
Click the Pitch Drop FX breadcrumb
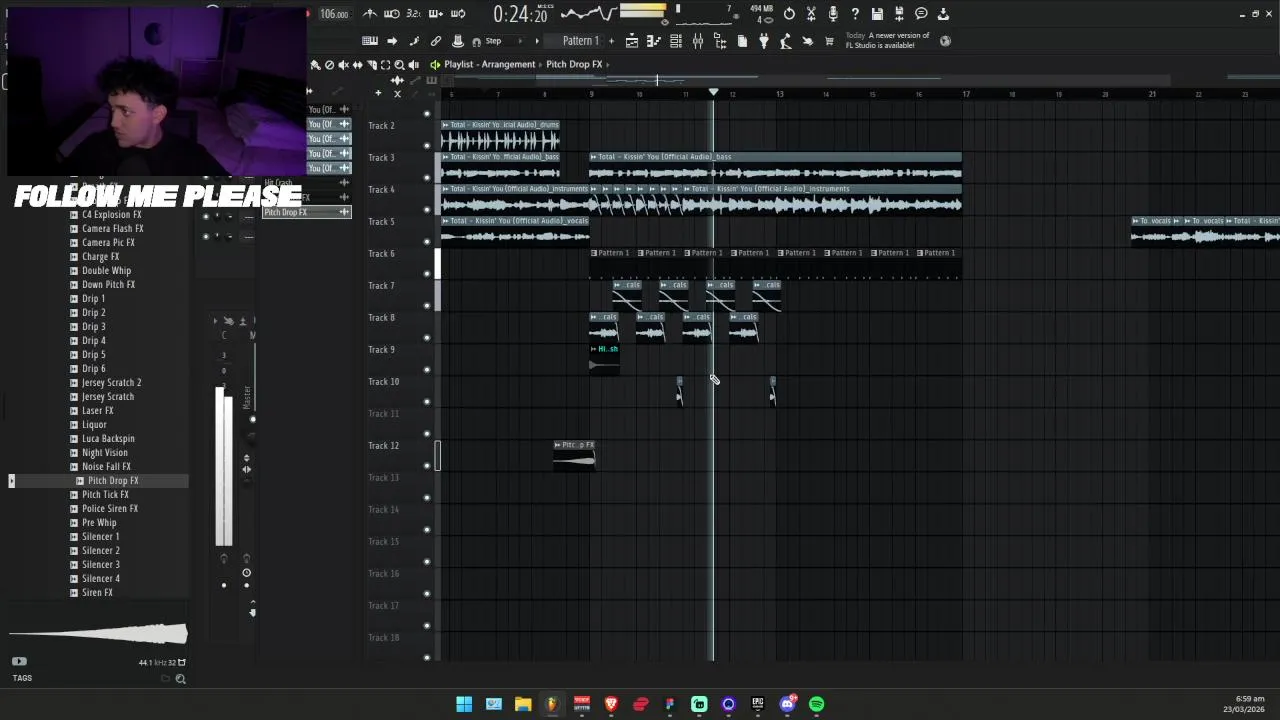click(574, 64)
